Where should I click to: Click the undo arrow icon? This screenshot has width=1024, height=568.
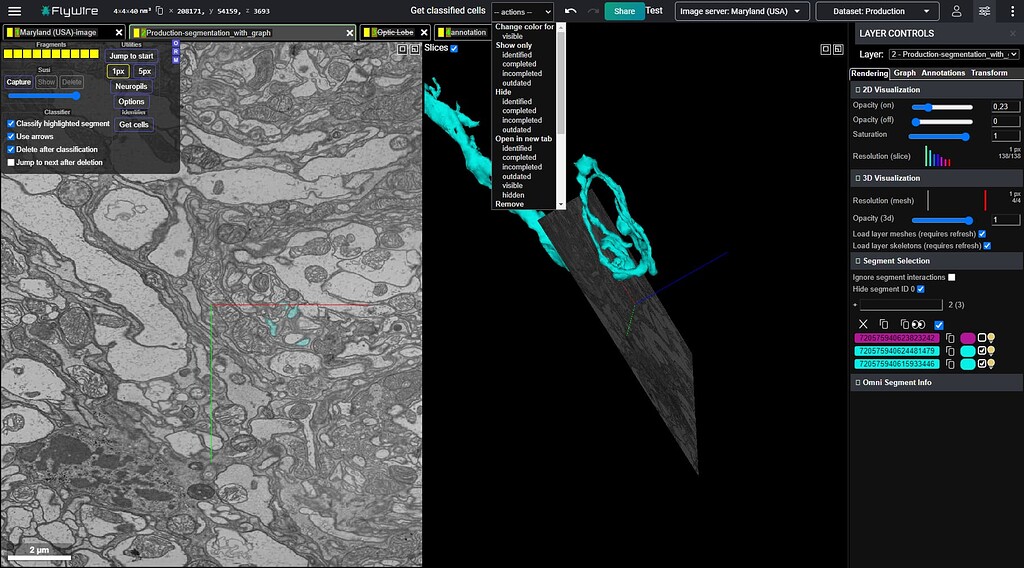(x=570, y=11)
